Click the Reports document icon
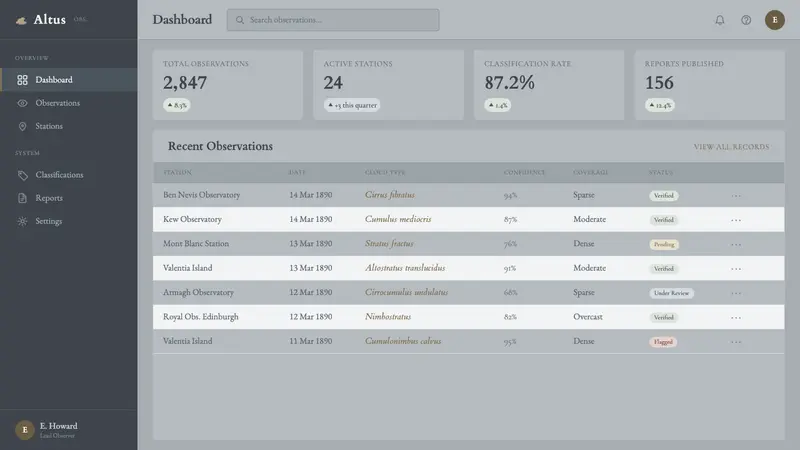The height and width of the screenshot is (450, 800). point(22,198)
